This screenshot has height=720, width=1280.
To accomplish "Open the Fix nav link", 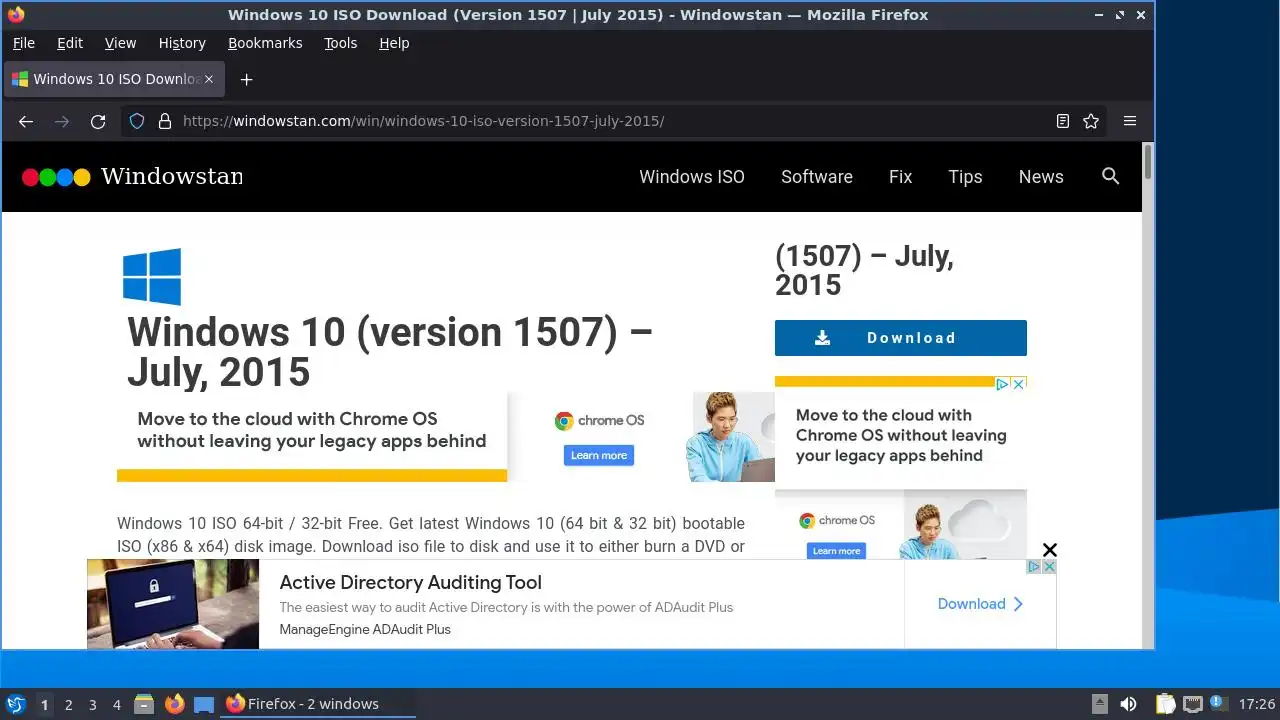I will point(900,177).
